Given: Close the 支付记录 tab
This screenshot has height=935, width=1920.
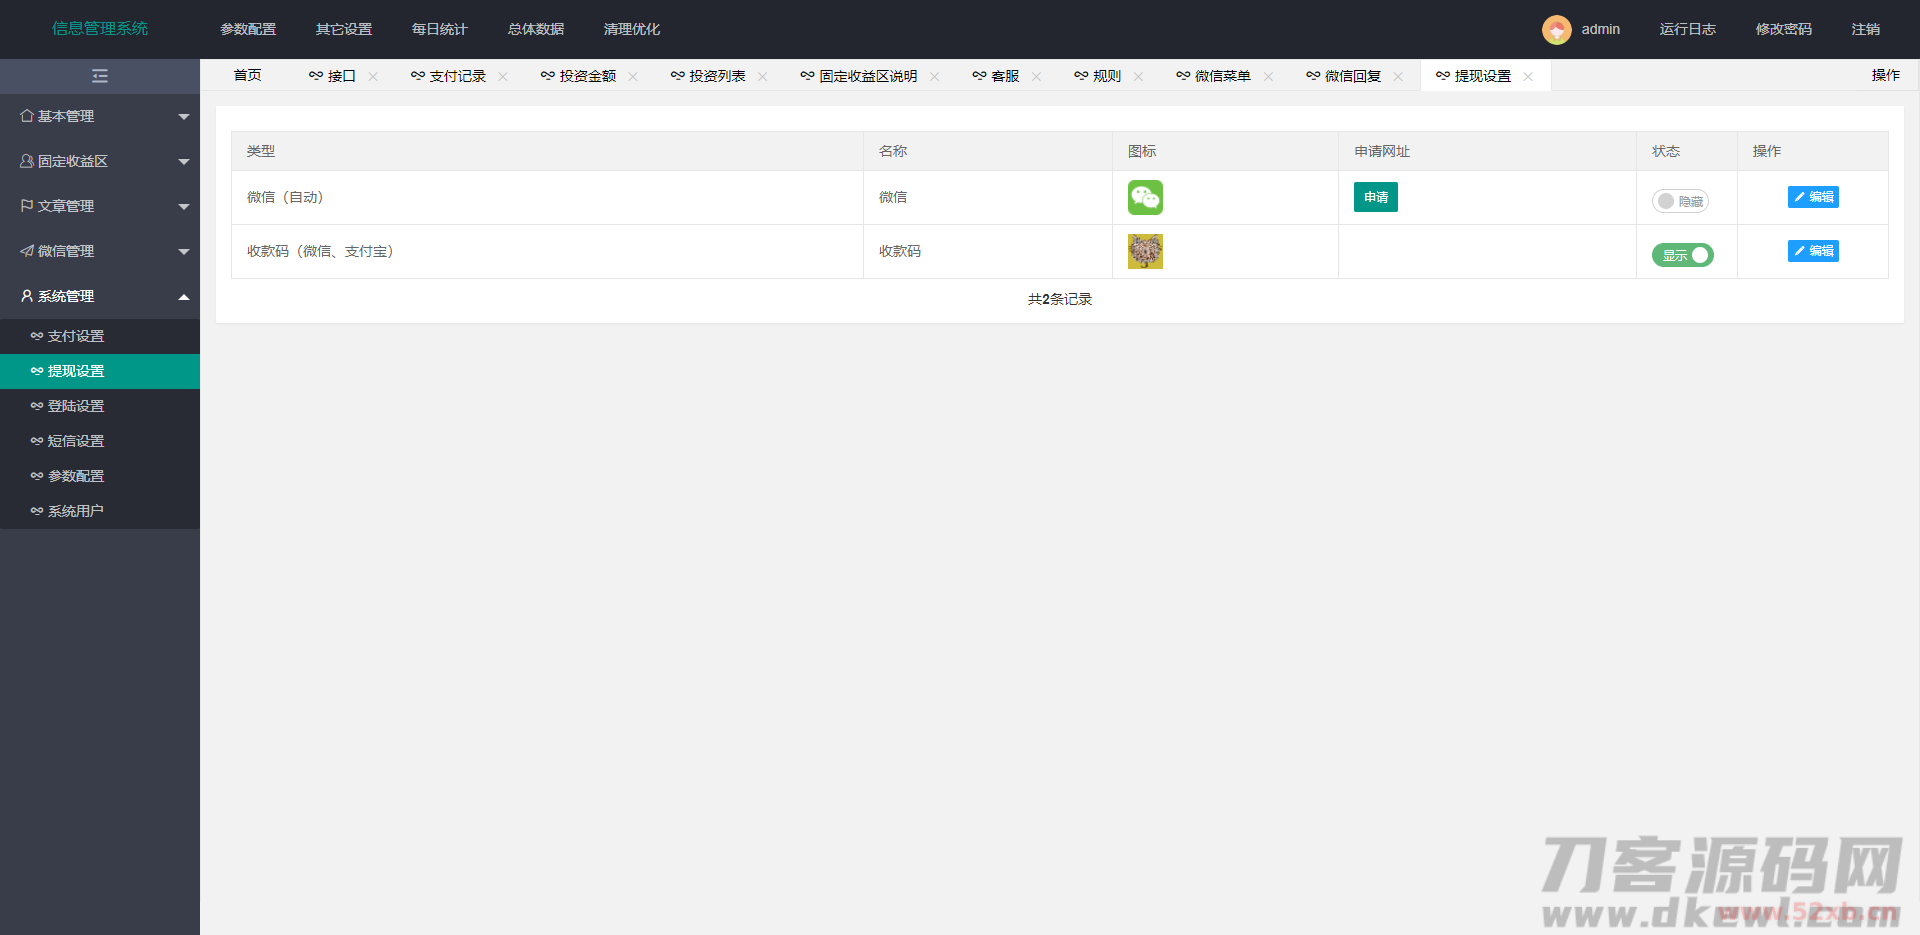Looking at the screenshot, I should point(503,77).
